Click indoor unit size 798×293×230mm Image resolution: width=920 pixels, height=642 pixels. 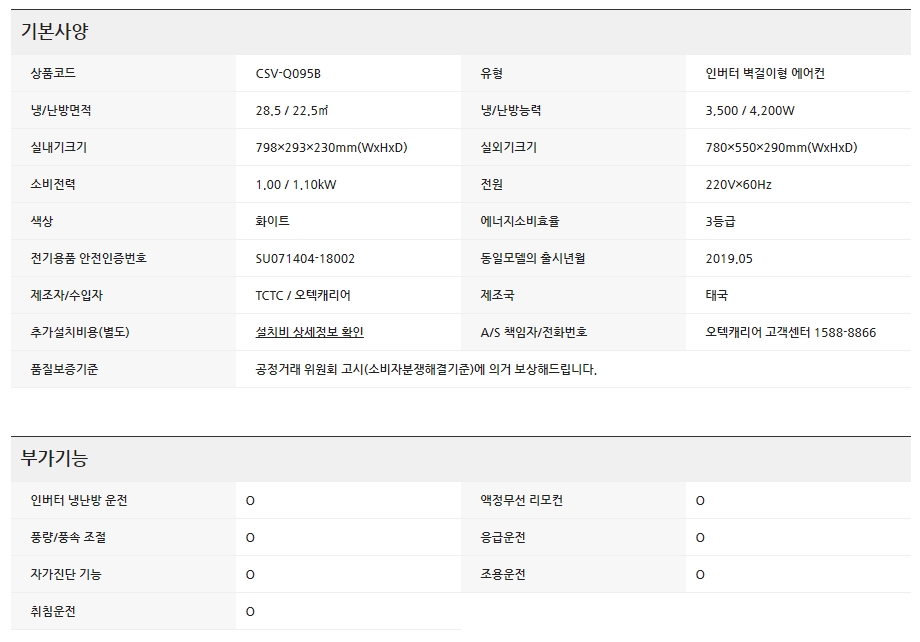pyautogui.click(x=331, y=147)
